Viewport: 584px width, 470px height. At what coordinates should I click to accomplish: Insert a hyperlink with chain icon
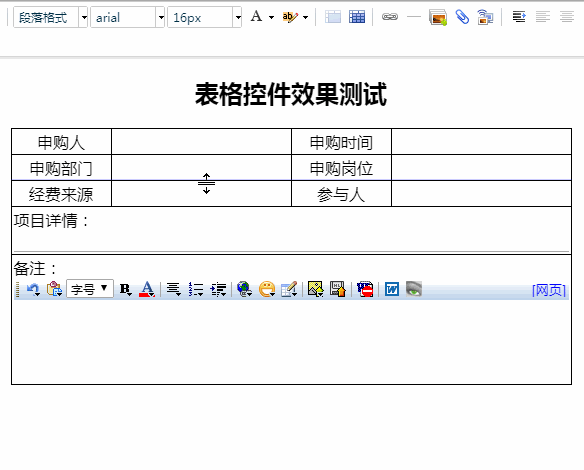[x=390, y=17]
